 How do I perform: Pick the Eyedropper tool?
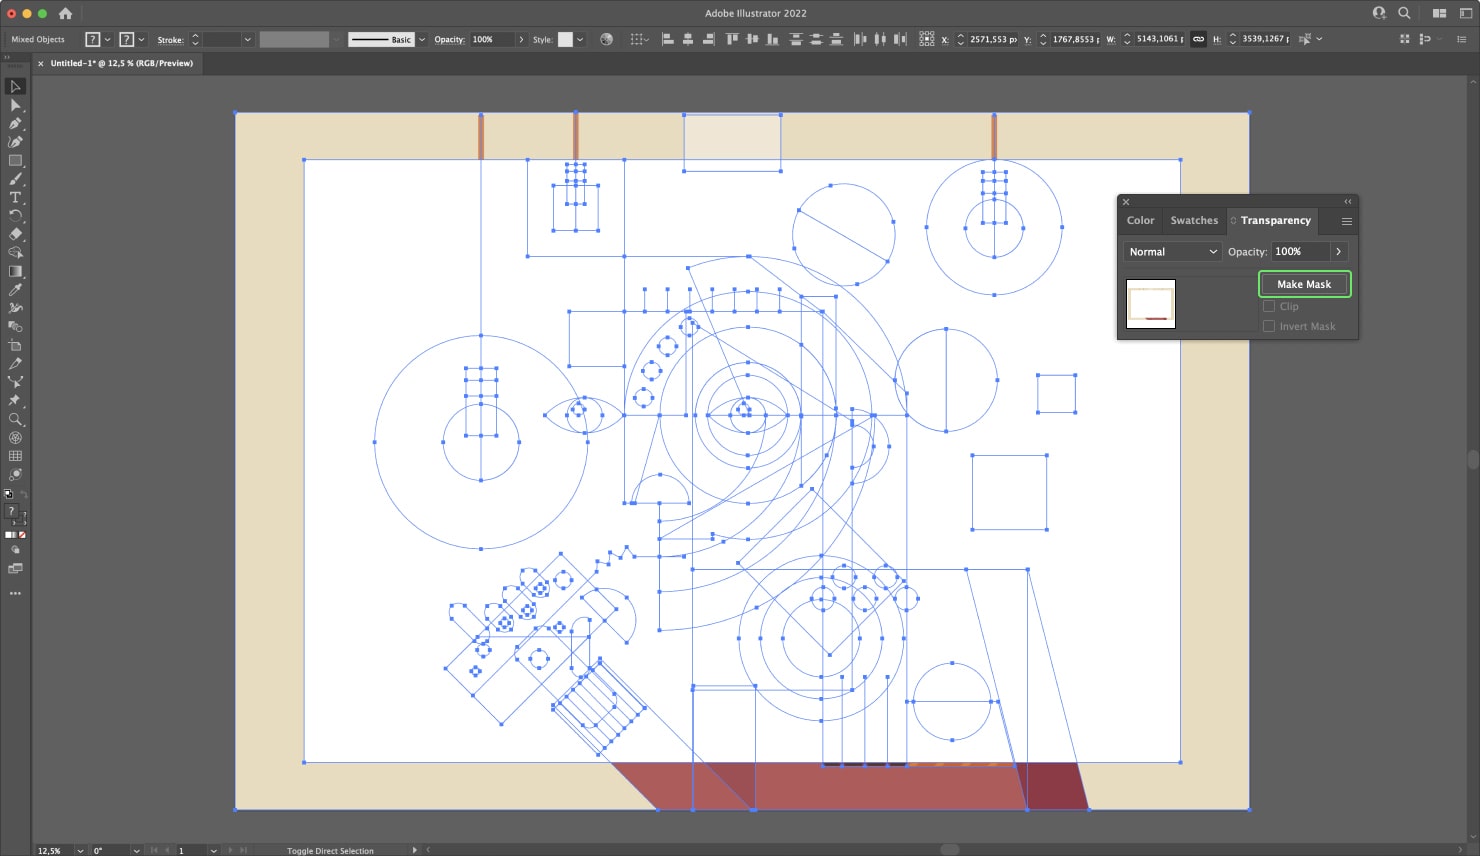[x=15, y=289]
